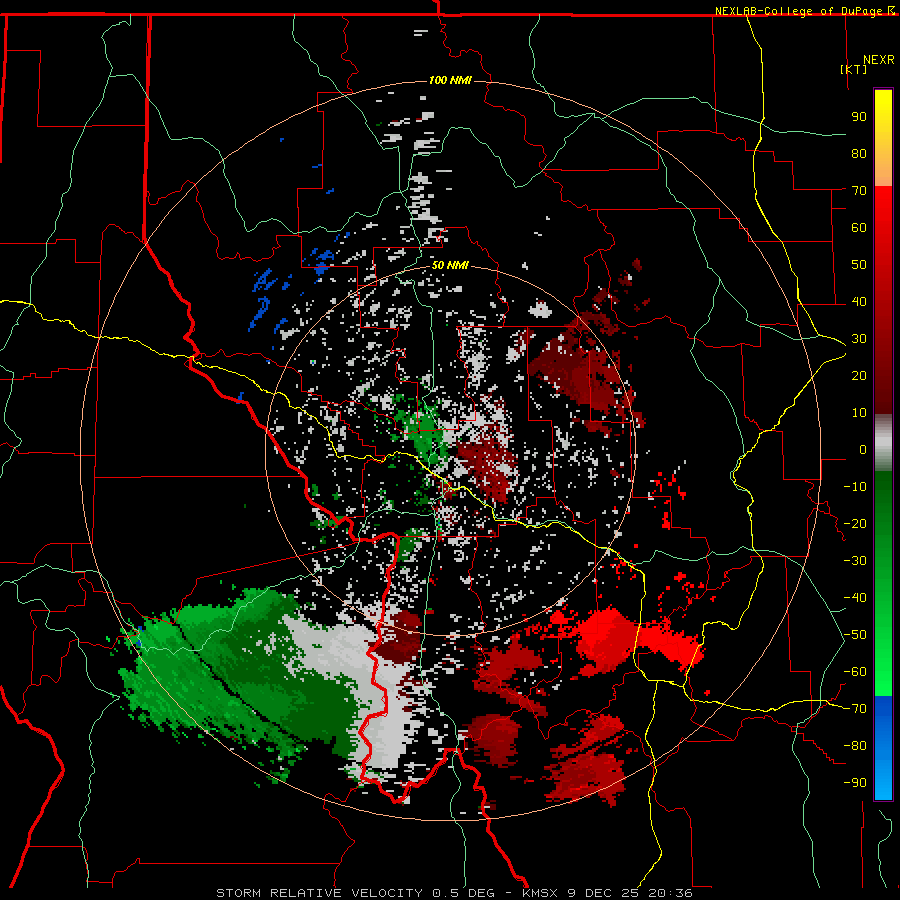This screenshot has height=900, width=900.
Task: Click the -20 value on velocity scale
Action: [x=855, y=524]
